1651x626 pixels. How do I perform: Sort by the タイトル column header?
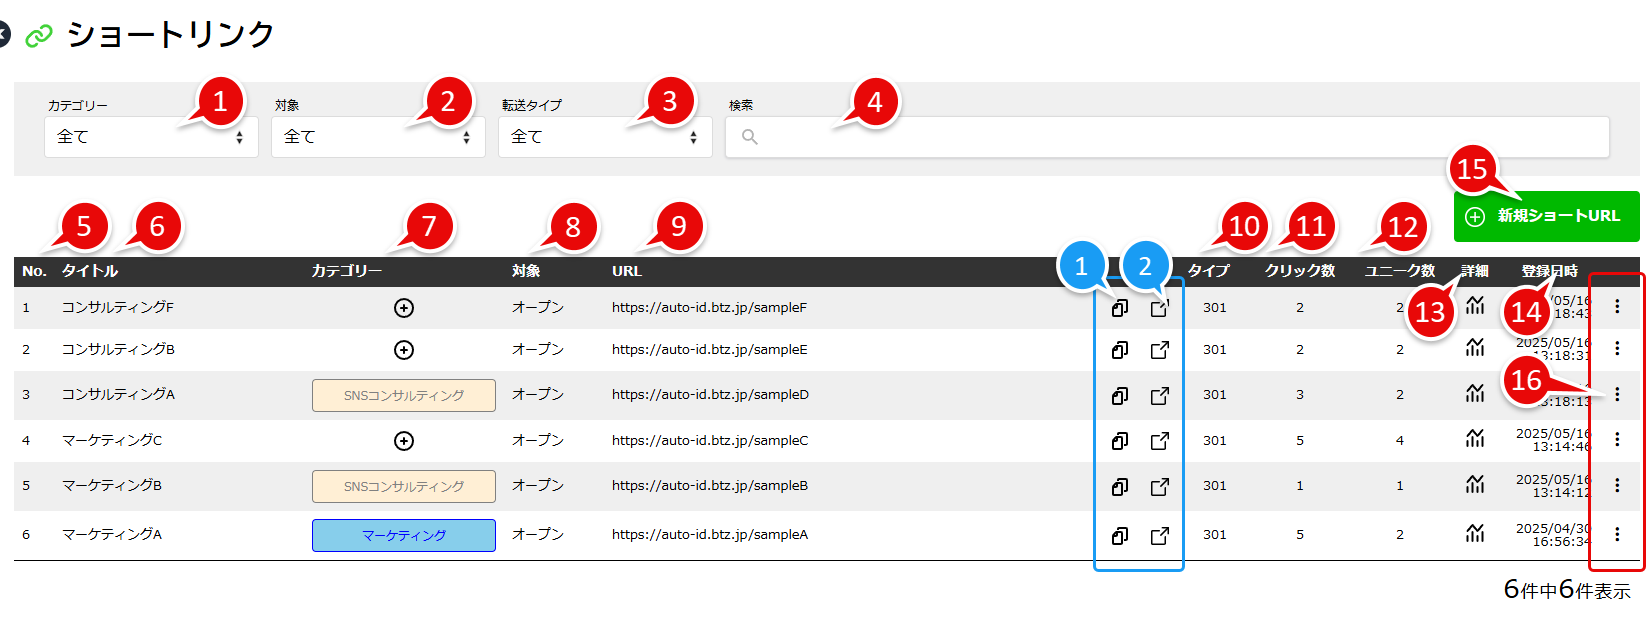click(90, 271)
